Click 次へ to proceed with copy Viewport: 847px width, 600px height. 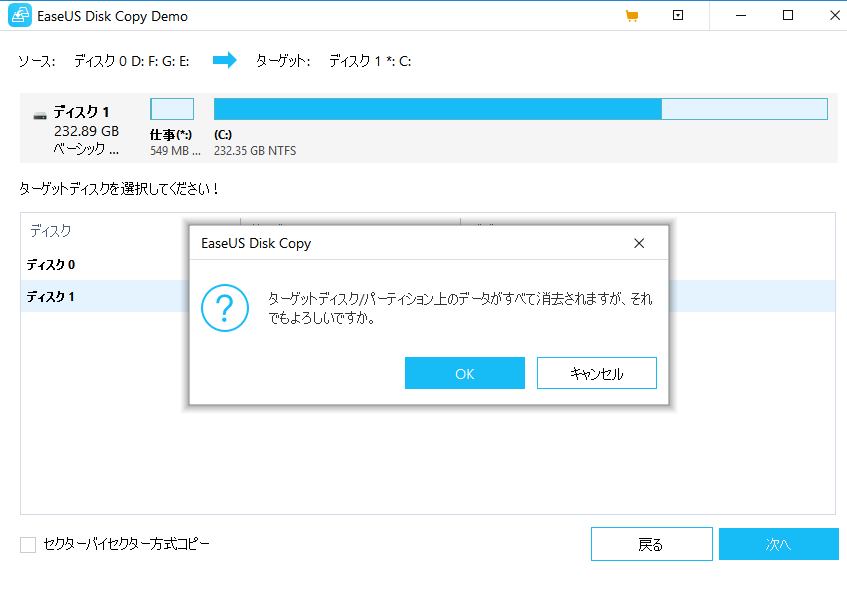[778, 543]
